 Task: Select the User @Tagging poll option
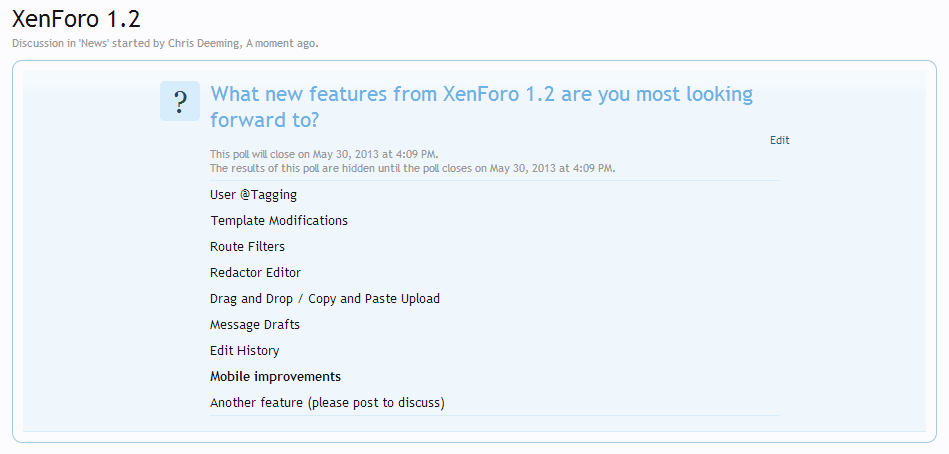(x=253, y=195)
